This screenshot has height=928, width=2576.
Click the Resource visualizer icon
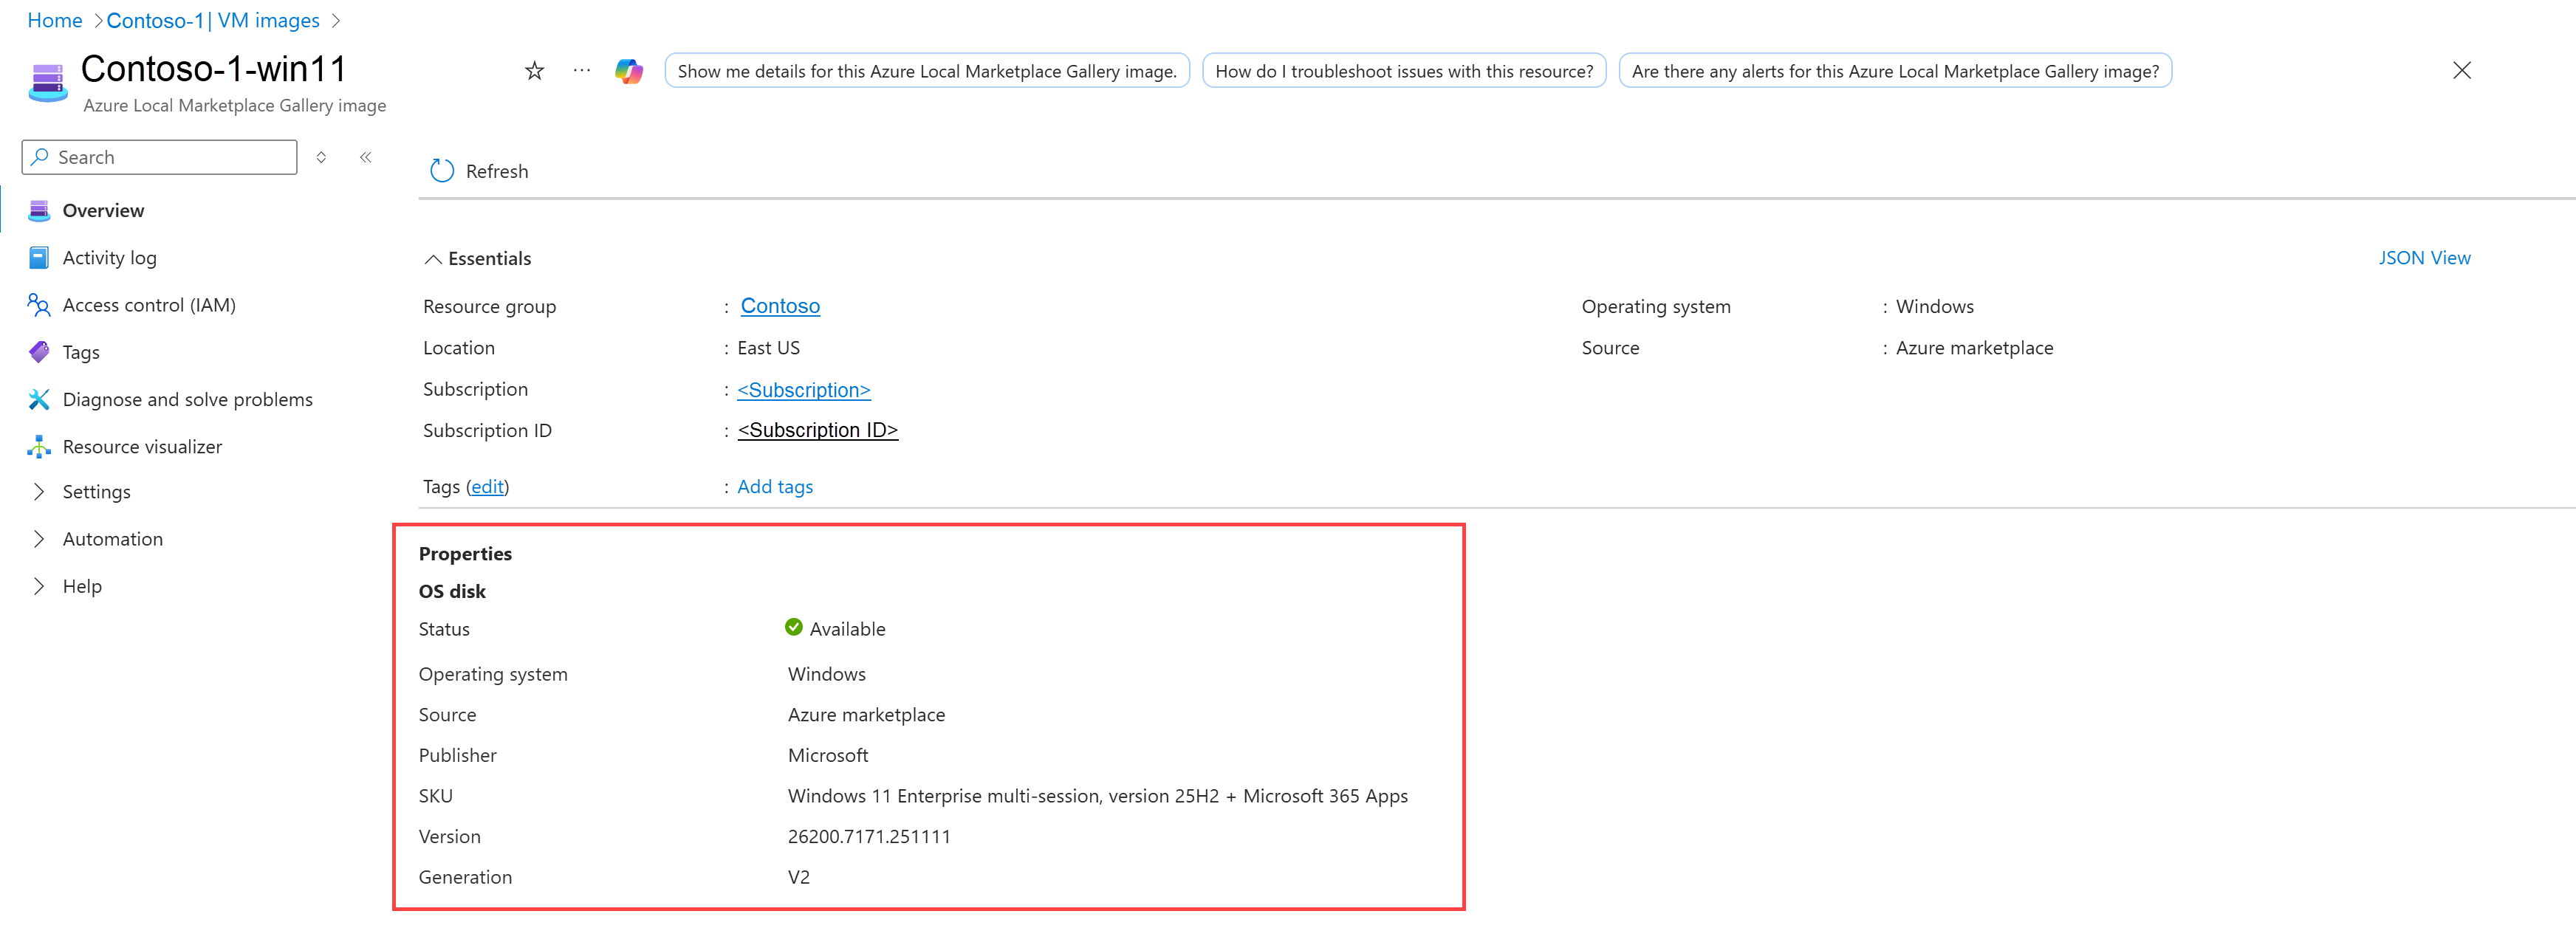39,446
